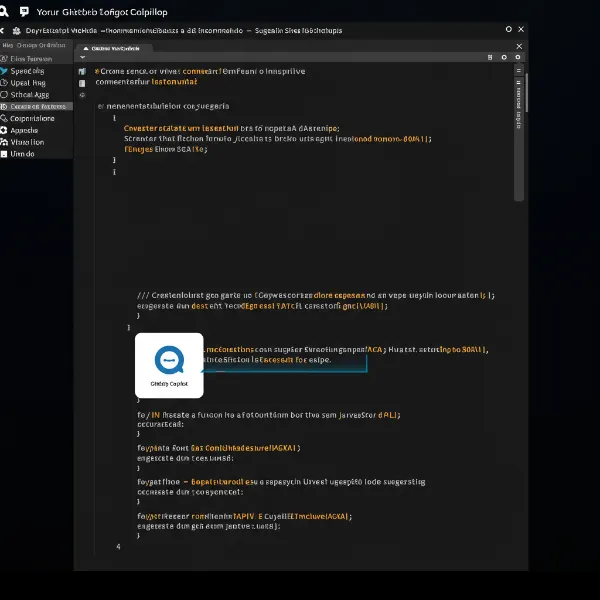Click the search magnifier icon in top-left corner
Image resolution: width=600 pixels, height=600 pixels.
point(9,11)
